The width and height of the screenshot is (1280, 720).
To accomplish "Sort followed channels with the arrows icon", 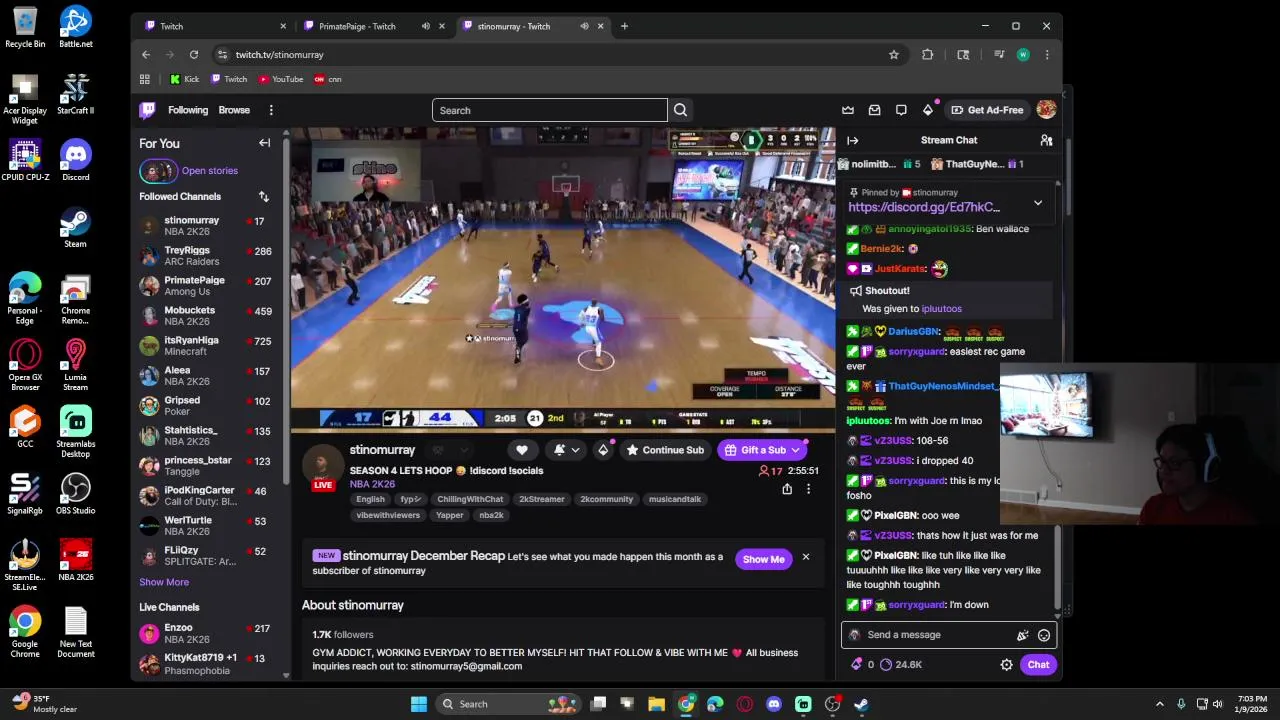I will (264, 196).
